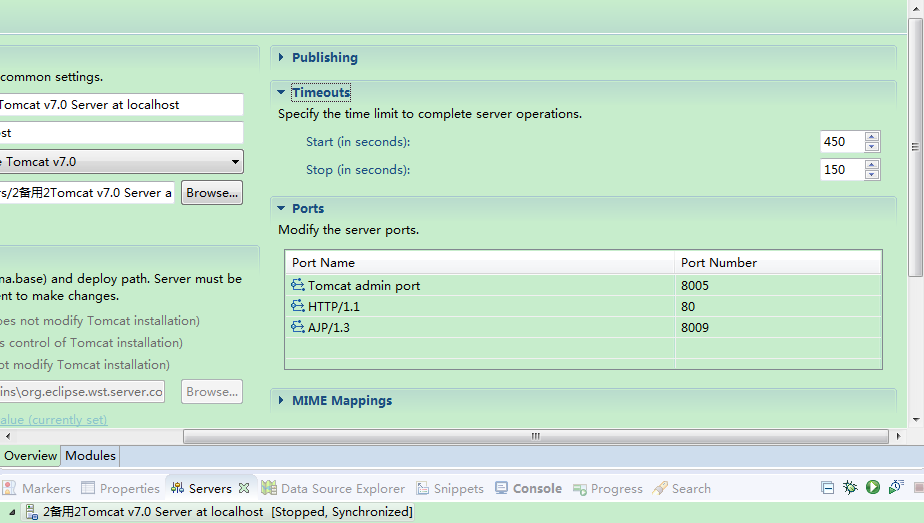Open the Console view tab
924x523 pixels.
[x=529, y=488]
